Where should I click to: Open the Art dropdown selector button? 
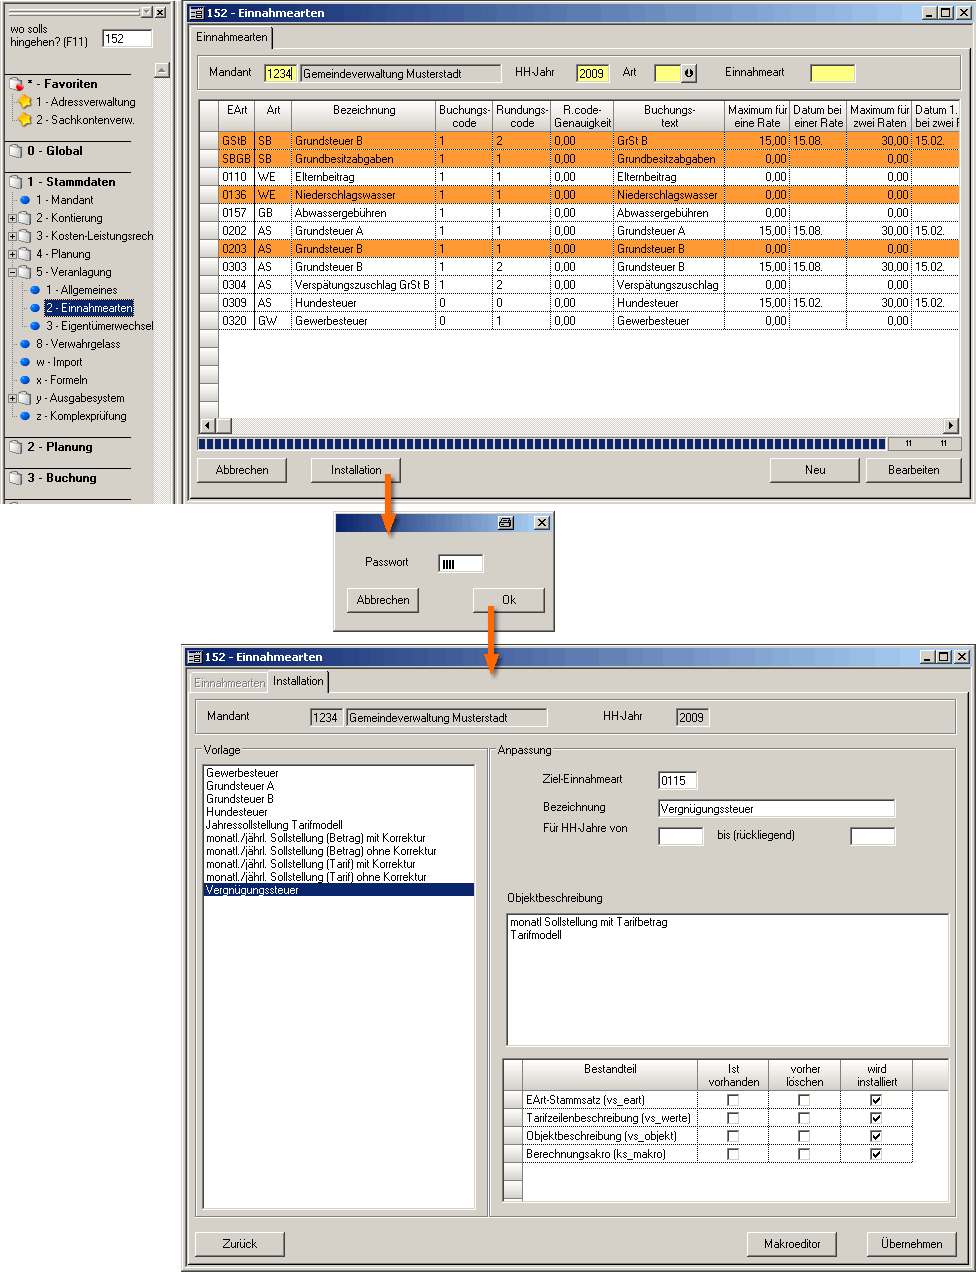point(688,73)
